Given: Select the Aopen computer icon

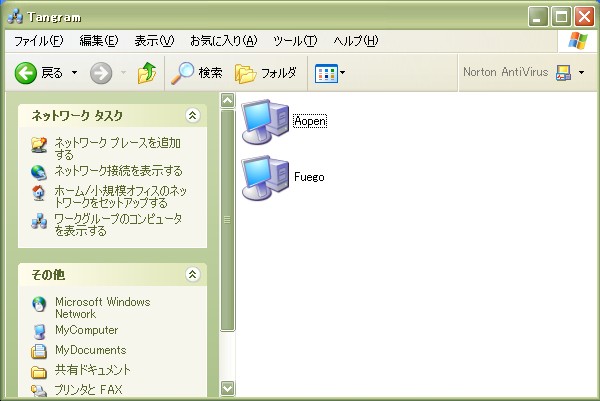Looking at the screenshot, I should [265, 122].
